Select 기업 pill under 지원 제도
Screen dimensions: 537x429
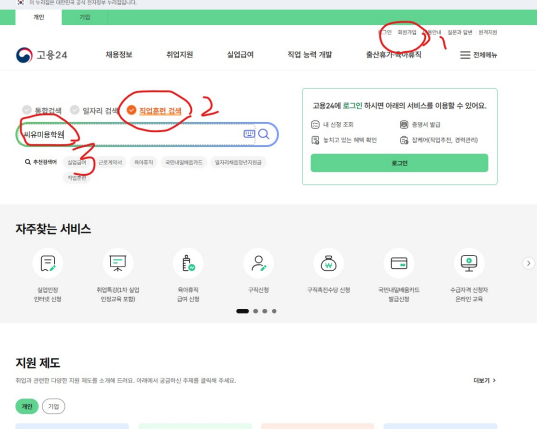[x=53, y=406]
